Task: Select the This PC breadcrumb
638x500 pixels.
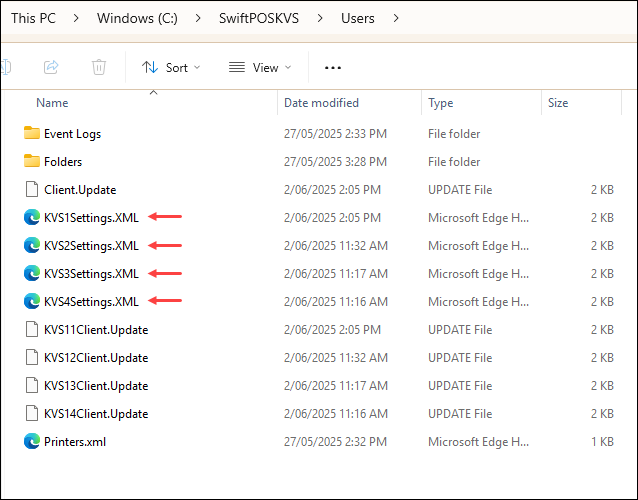Action: [x=33, y=18]
